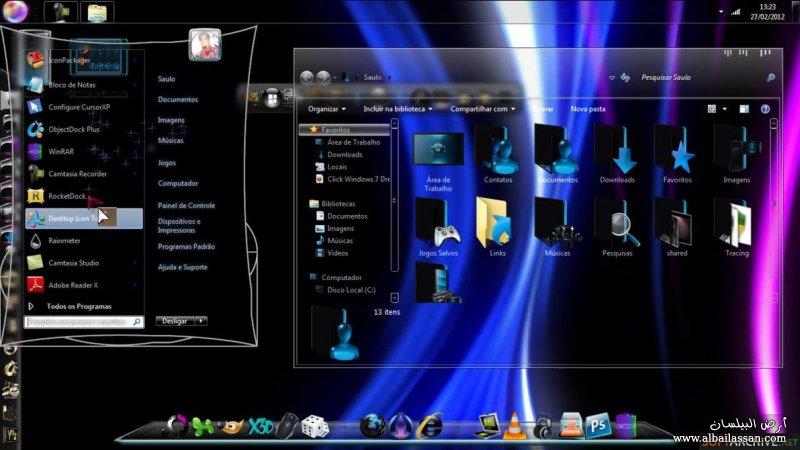The height and width of the screenshot is (450, 800).
Task: Open Painel de Controle
Action: pos(186,206)
